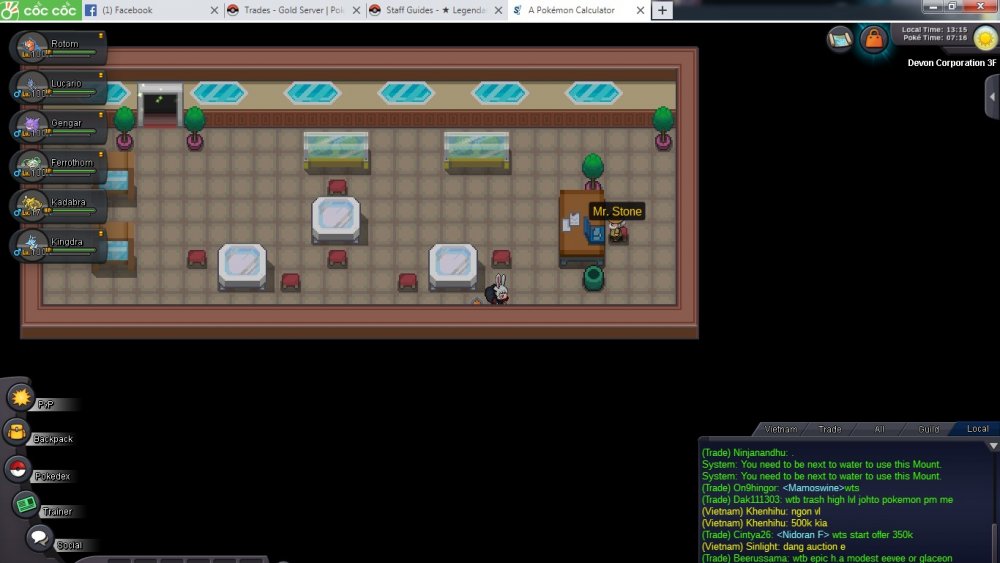Switch to the Guild chat tab
This screenshot has height=563, width=1000.
pyautogui.click(x=928, y=429)
